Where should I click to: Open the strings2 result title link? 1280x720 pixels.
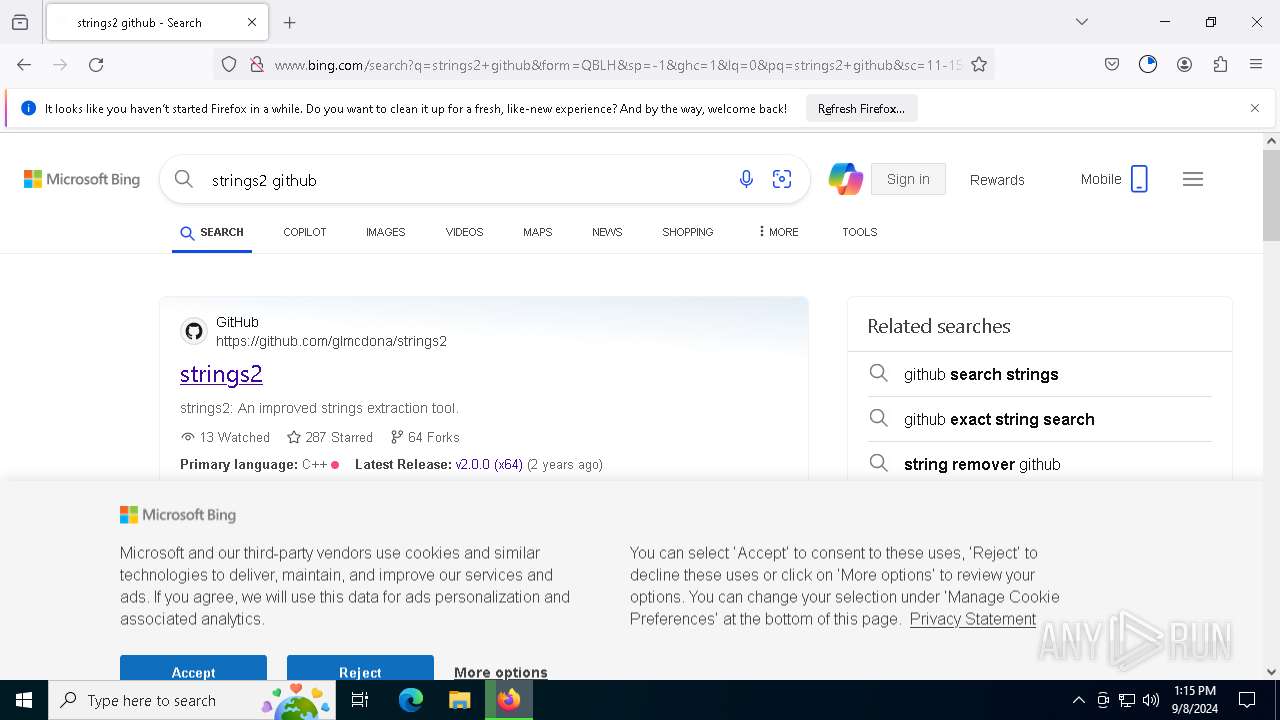click(221, 374)
